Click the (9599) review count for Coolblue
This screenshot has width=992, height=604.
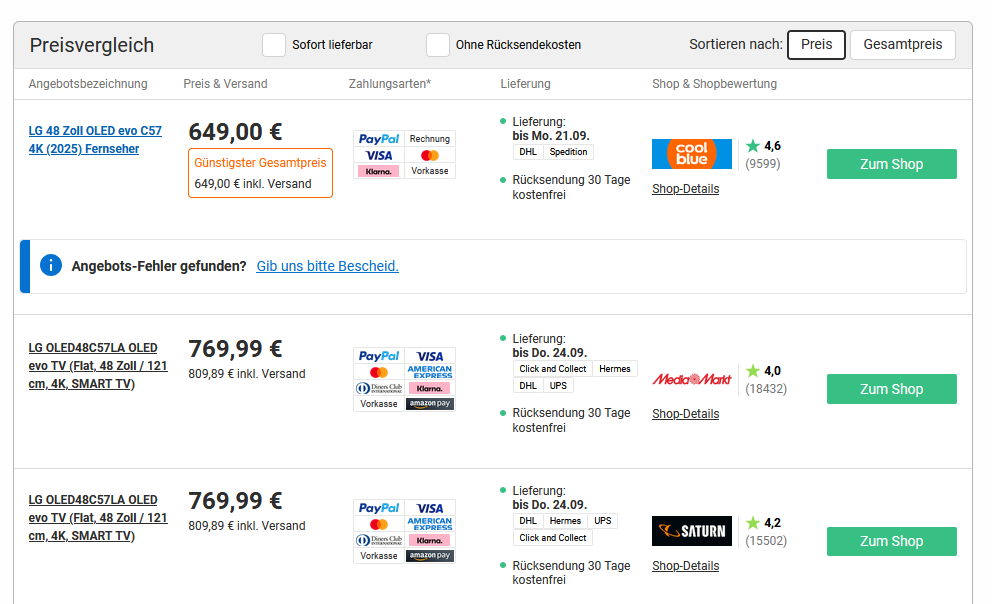tap(762, 164)
